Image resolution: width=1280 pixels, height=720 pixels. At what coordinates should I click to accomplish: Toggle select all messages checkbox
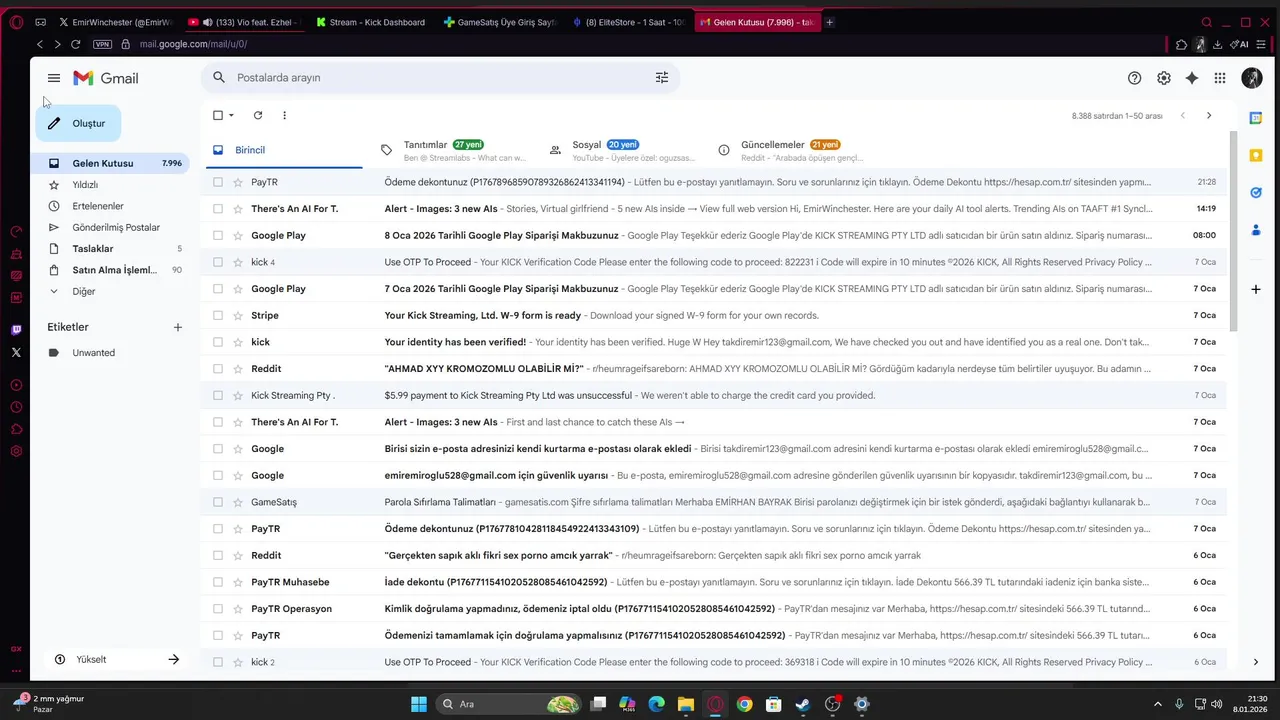[218, 115]
